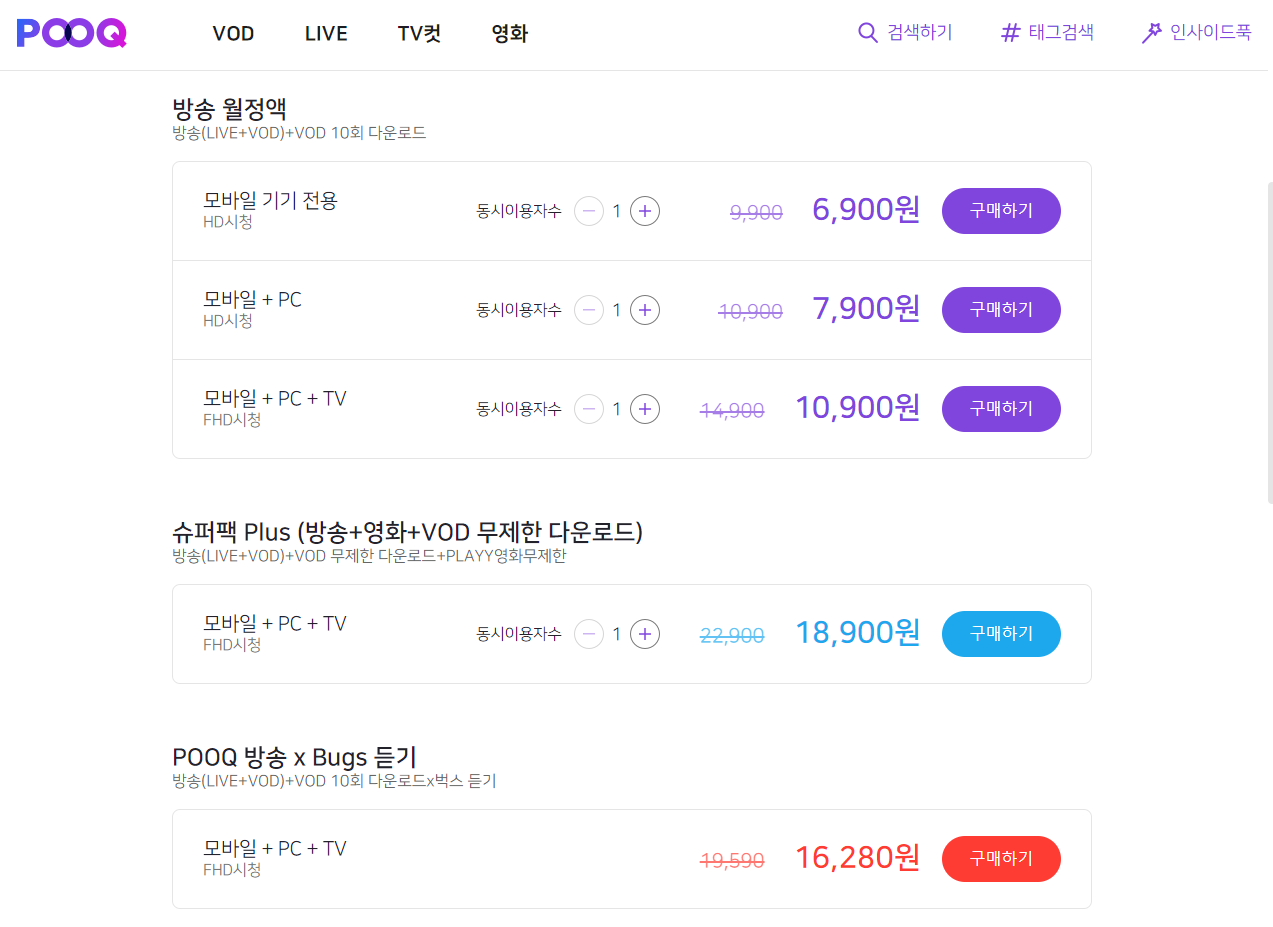The image size is (1273, 927).
Task: Decrease users for 슈퍼팩 Plus plan
Action: tap(589, 634)
